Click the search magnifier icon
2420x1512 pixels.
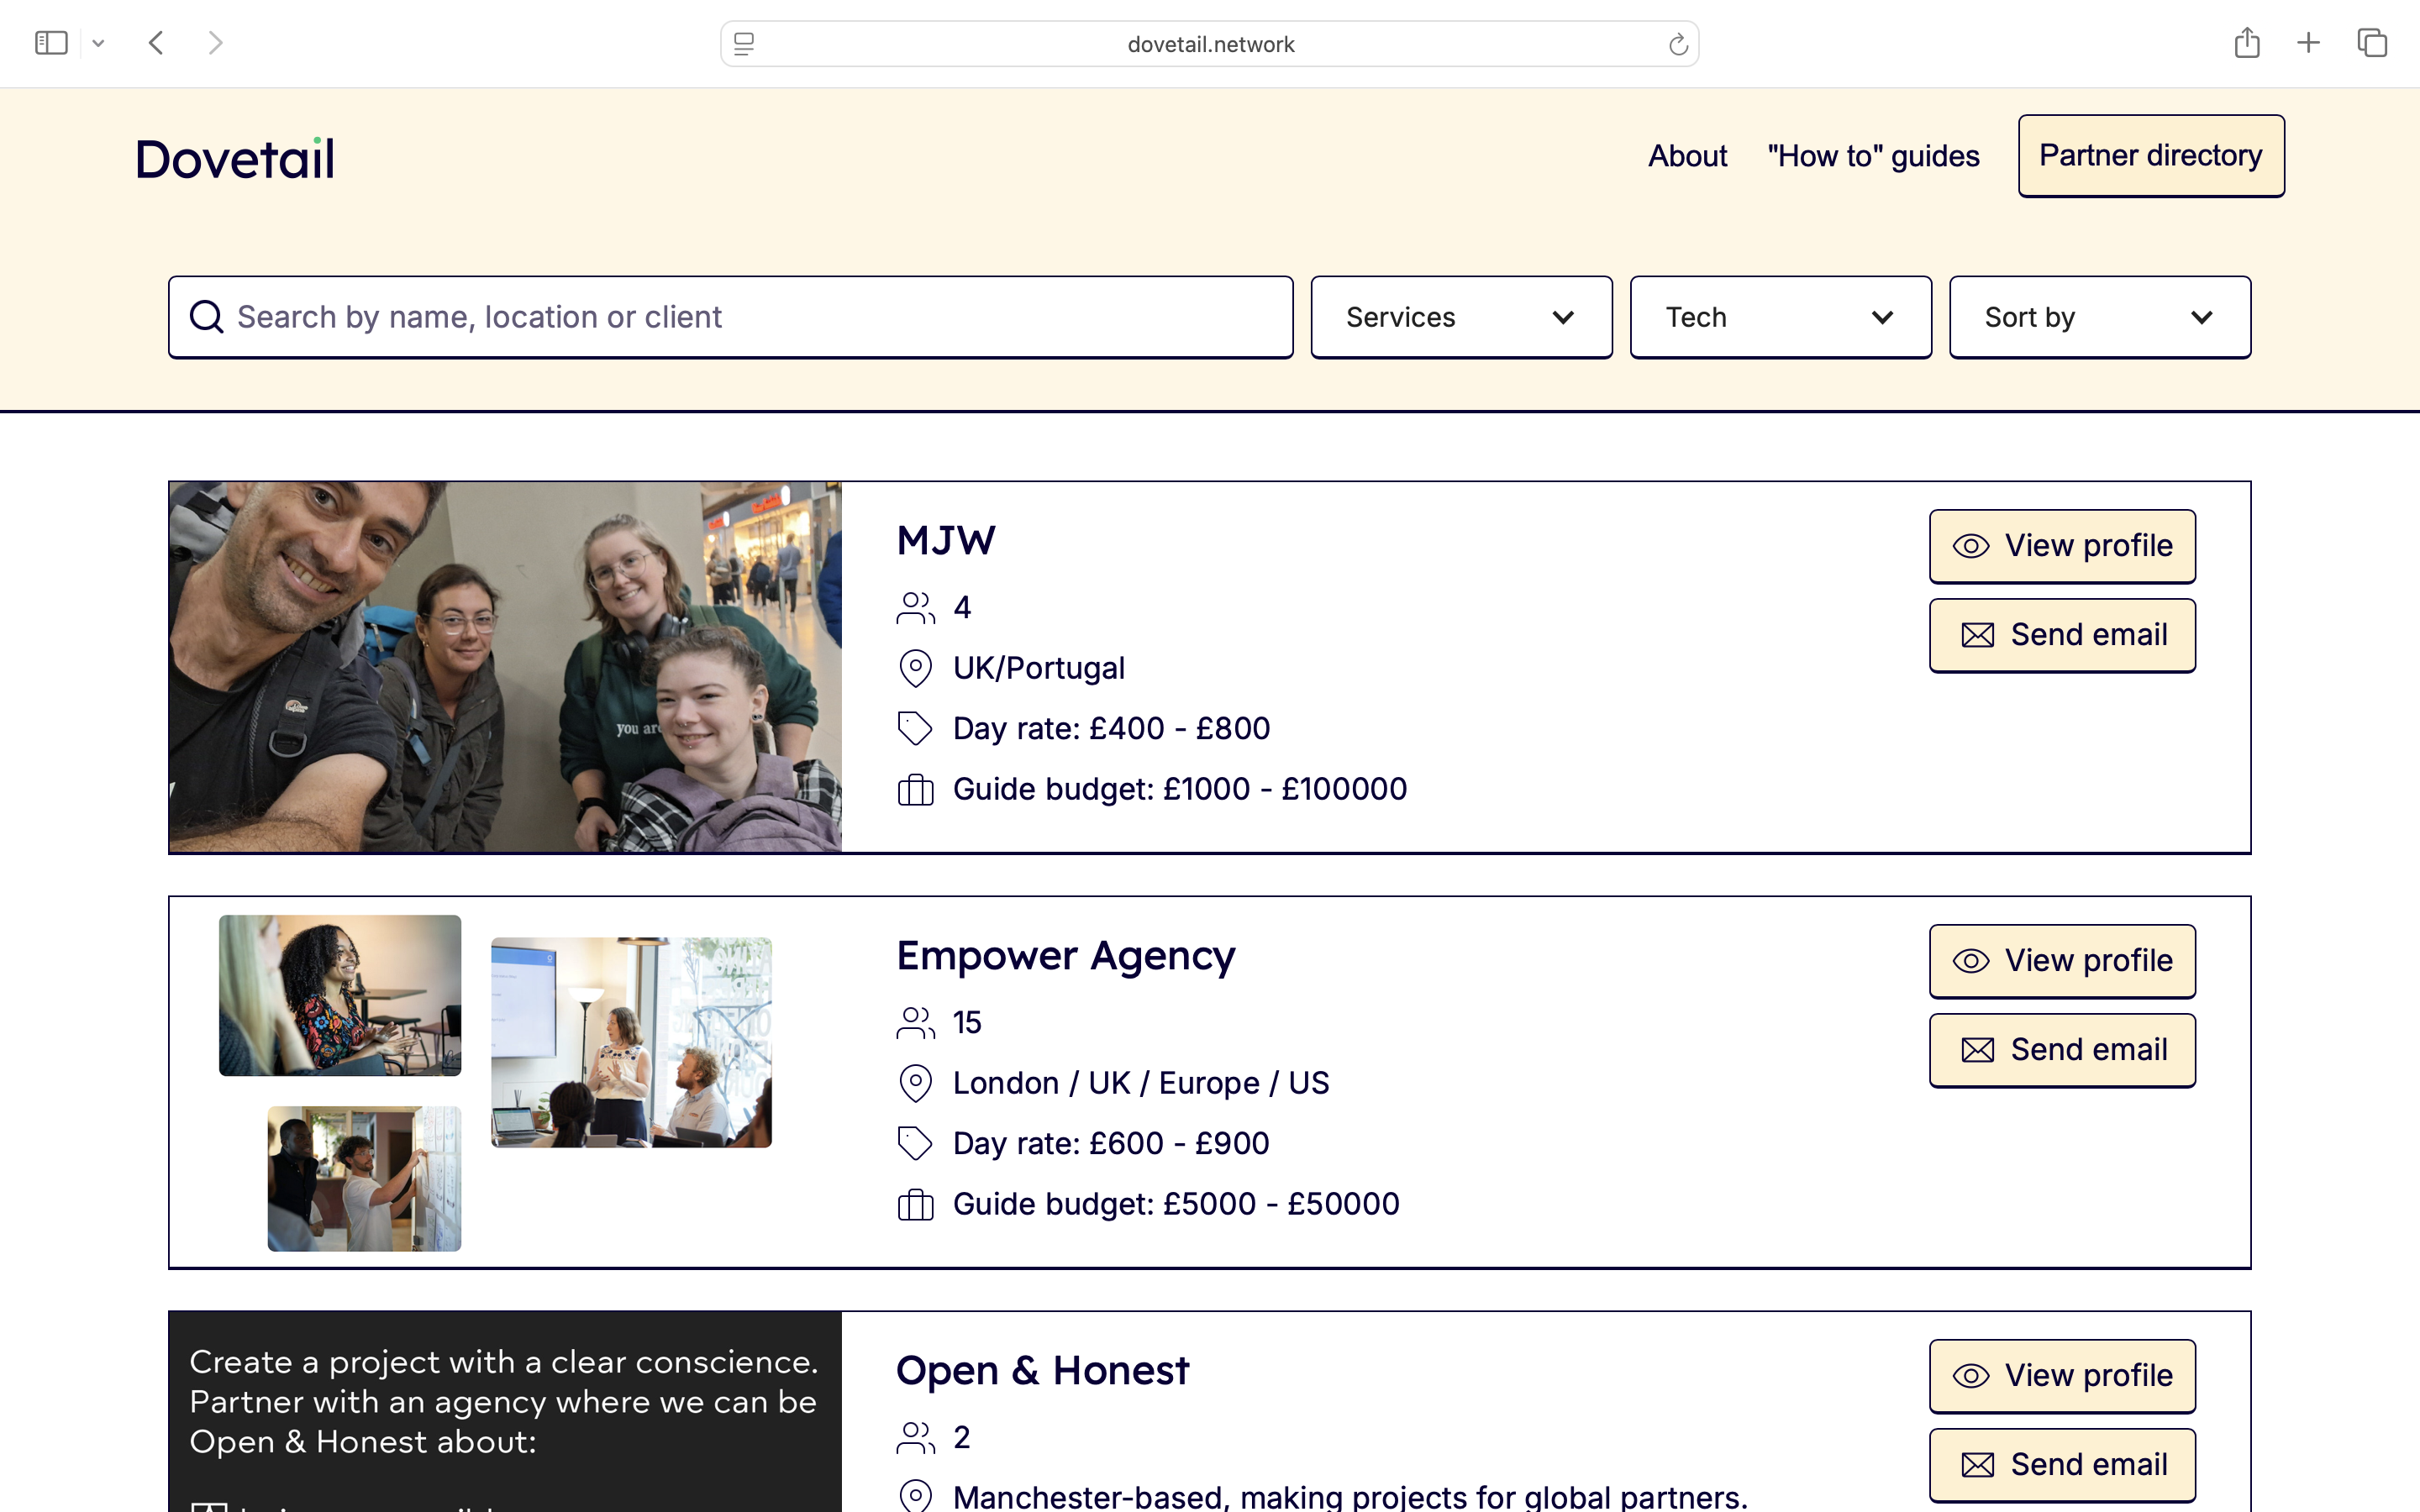[x=207, y=317]
